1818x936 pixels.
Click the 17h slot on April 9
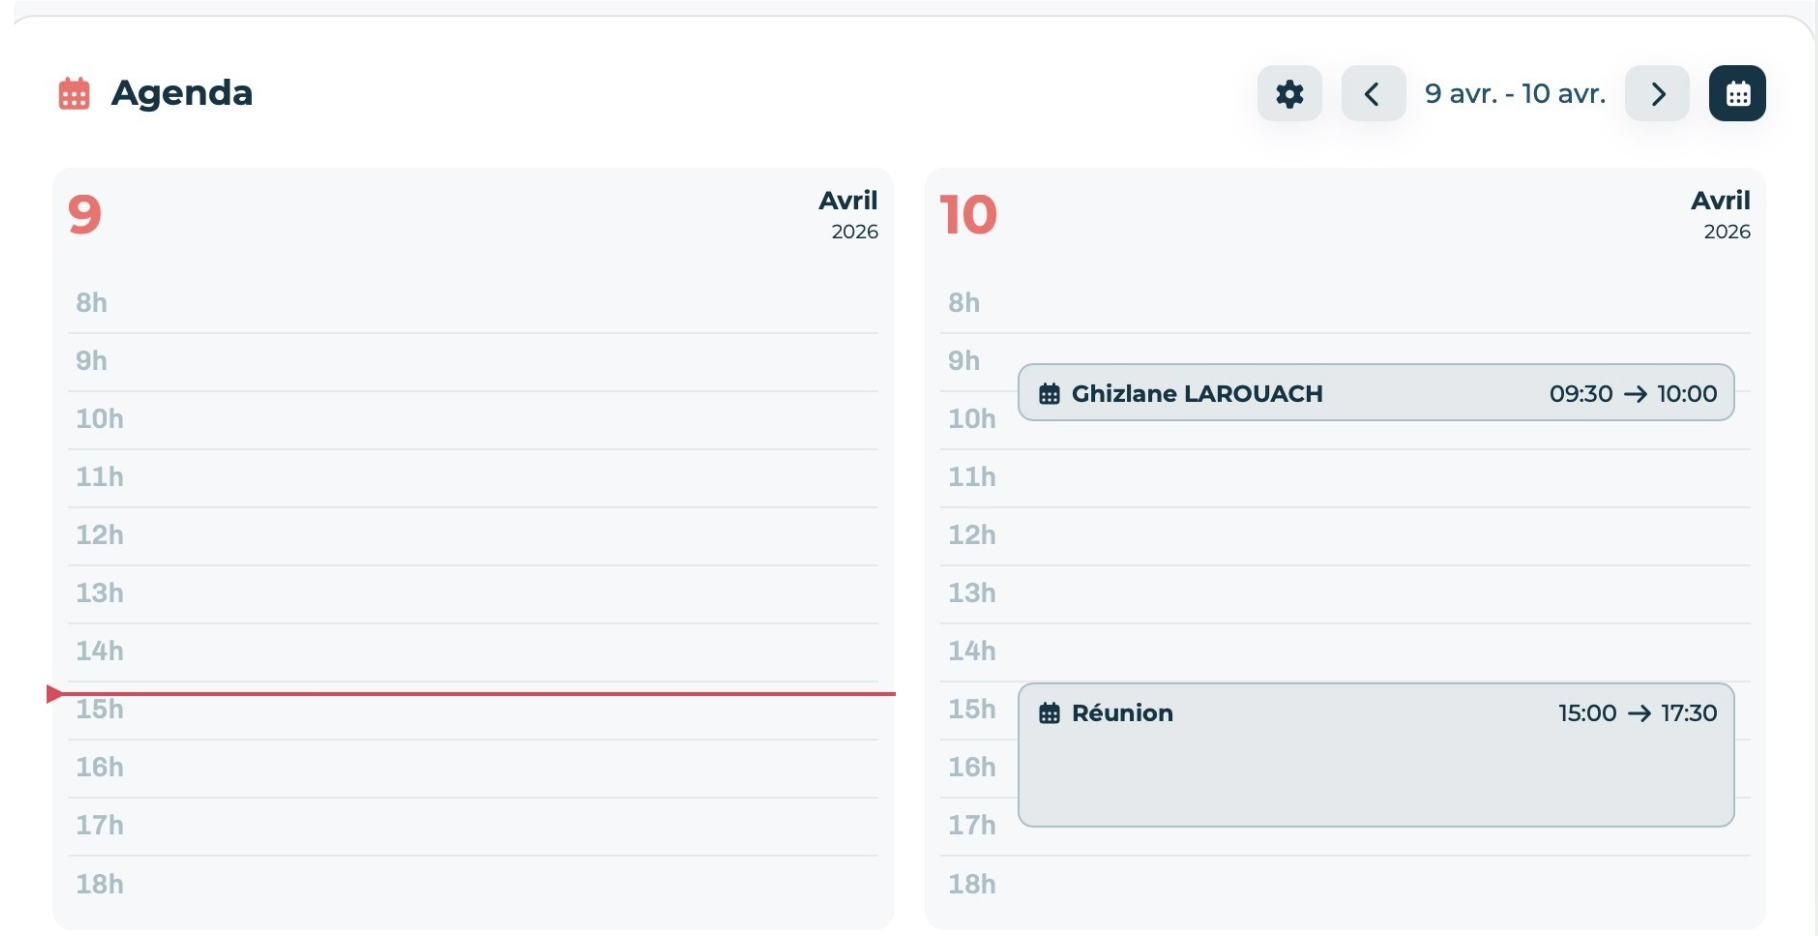(473, 826)
